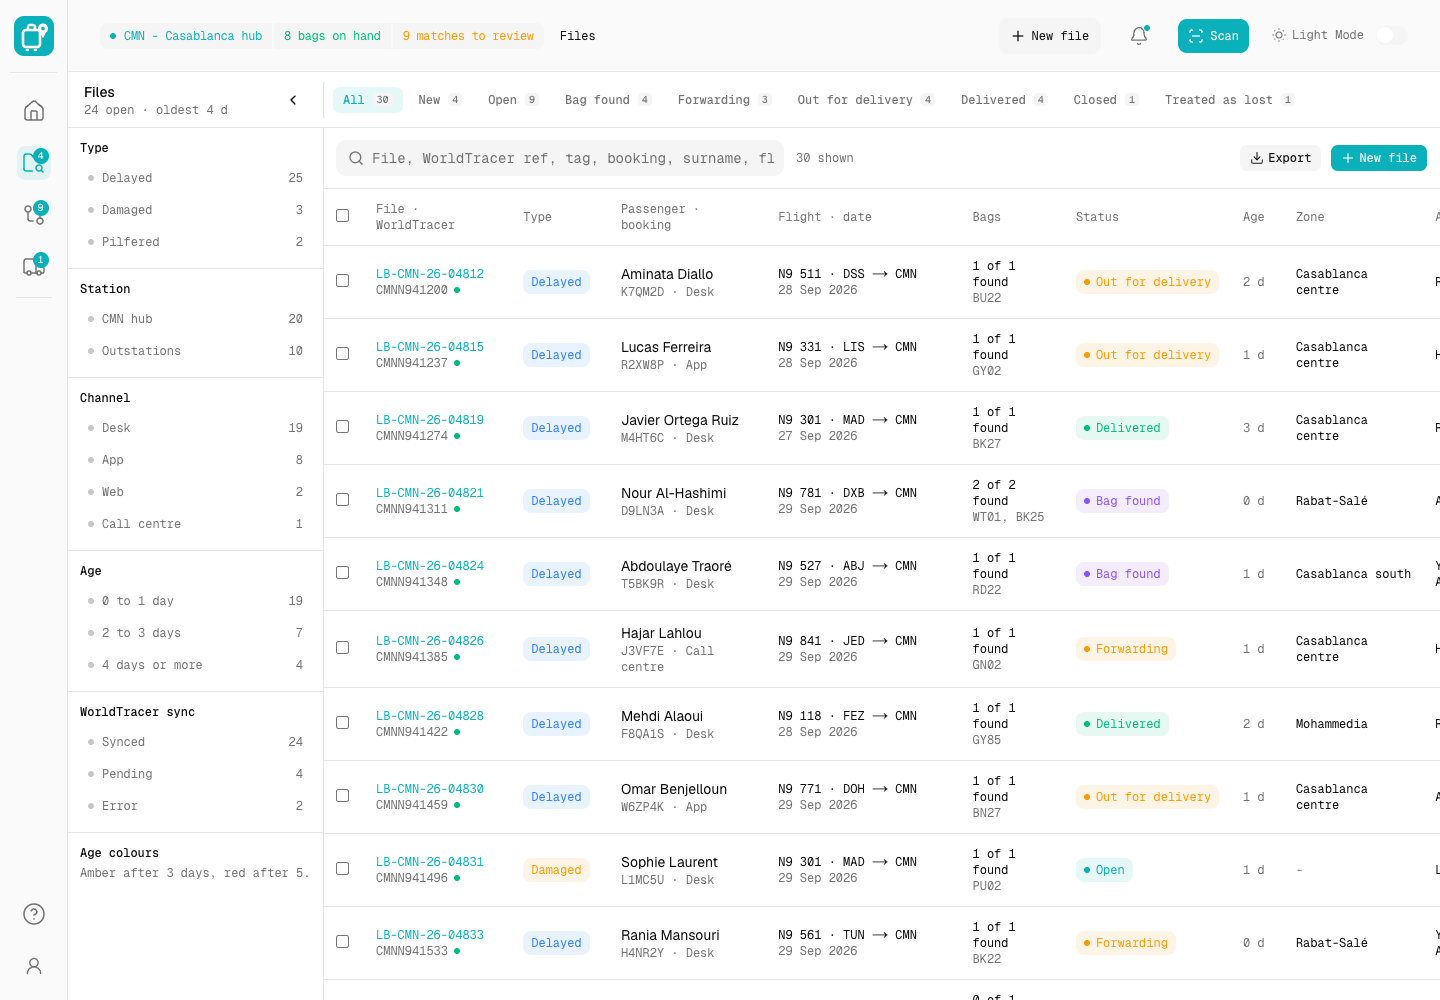Click the 9 matches to review chip
The height and width of the screenshot is (1000, 1440).
(x=468, y=36)
